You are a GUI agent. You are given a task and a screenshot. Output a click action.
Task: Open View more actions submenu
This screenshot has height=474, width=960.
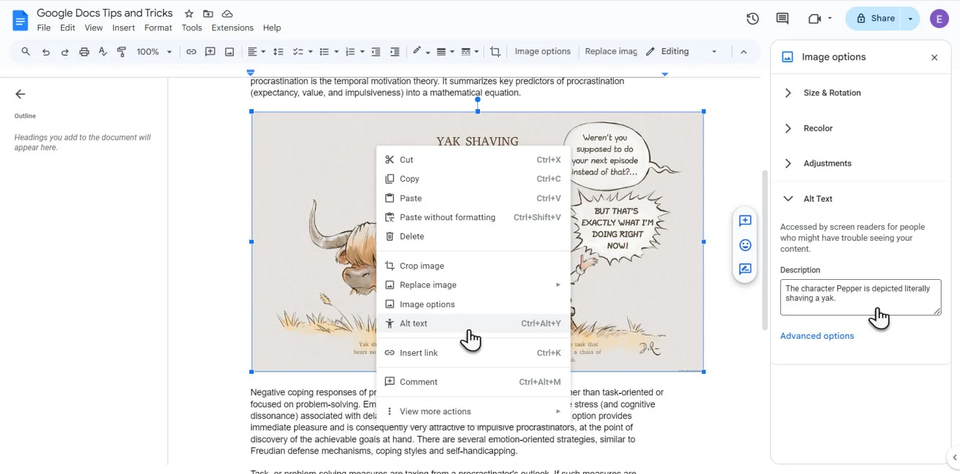pyautogui.click(x=473, y=412)
